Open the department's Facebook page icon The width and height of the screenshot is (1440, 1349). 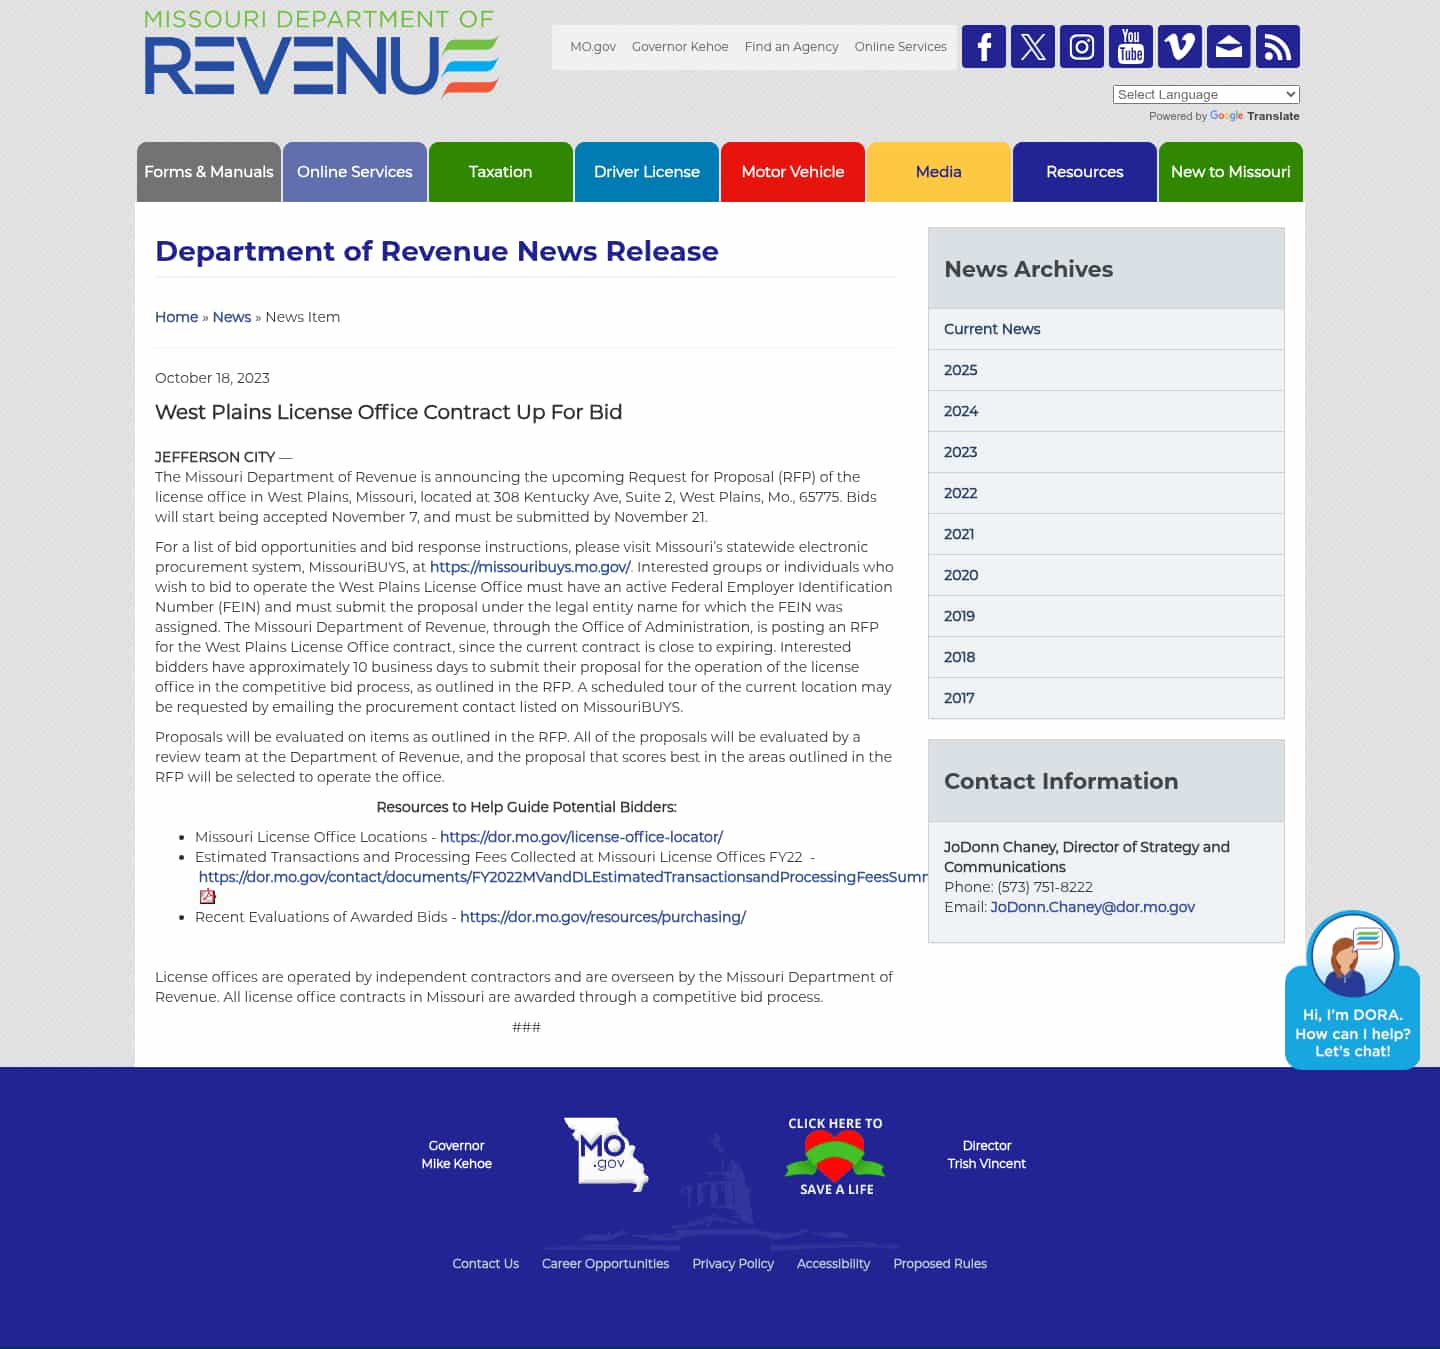(x=983, y=46)
